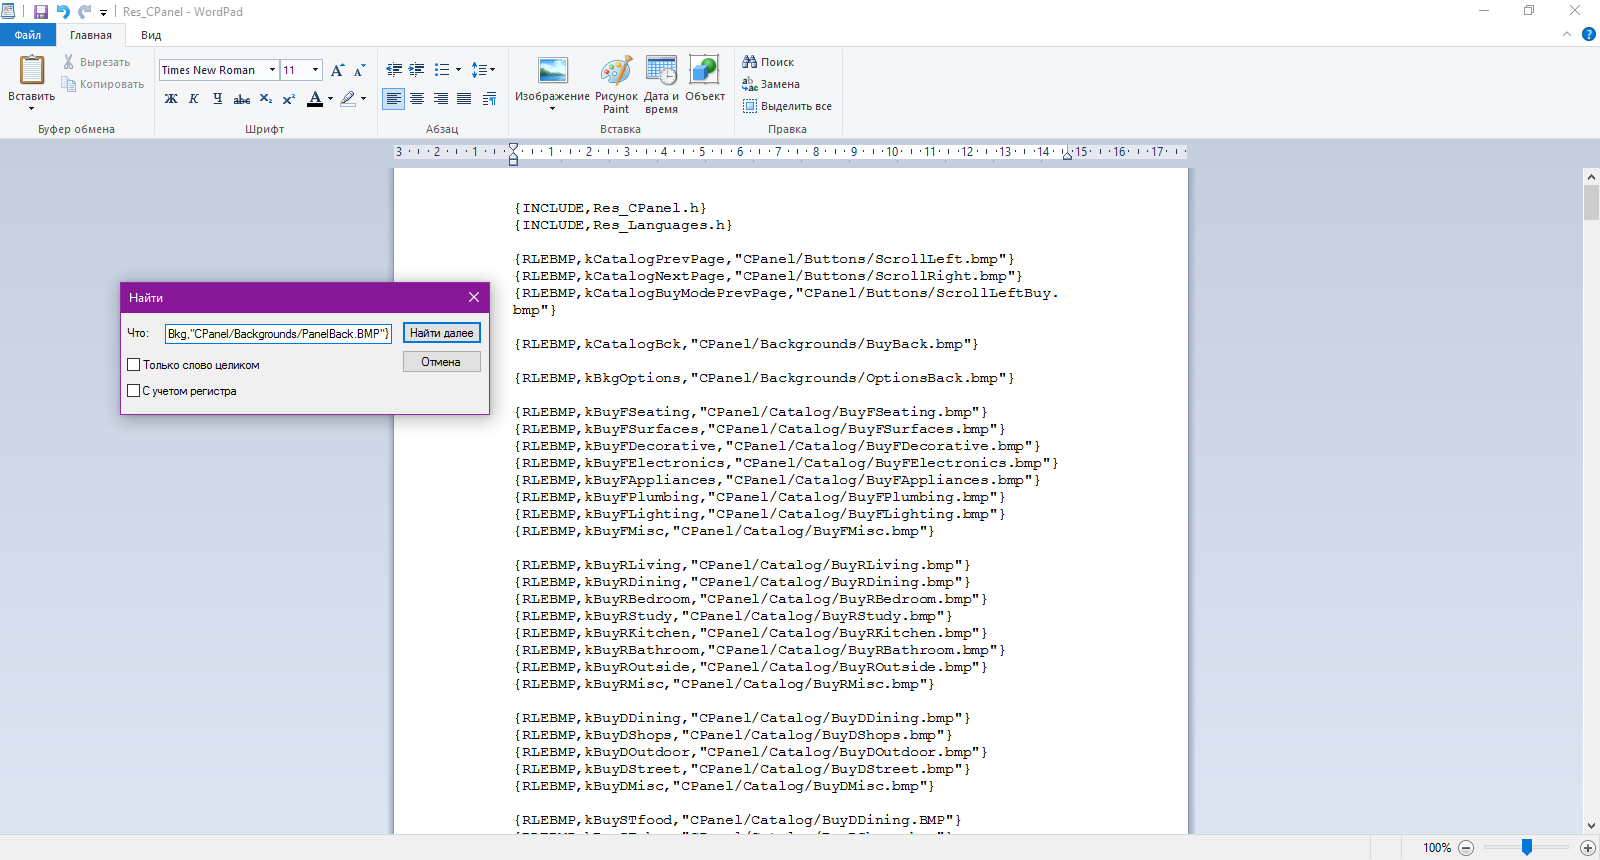Image resolution: width=1600 pixels, height=860 pixels.
Task: Toggle superscript formatting
Action: tap(288, 98)
